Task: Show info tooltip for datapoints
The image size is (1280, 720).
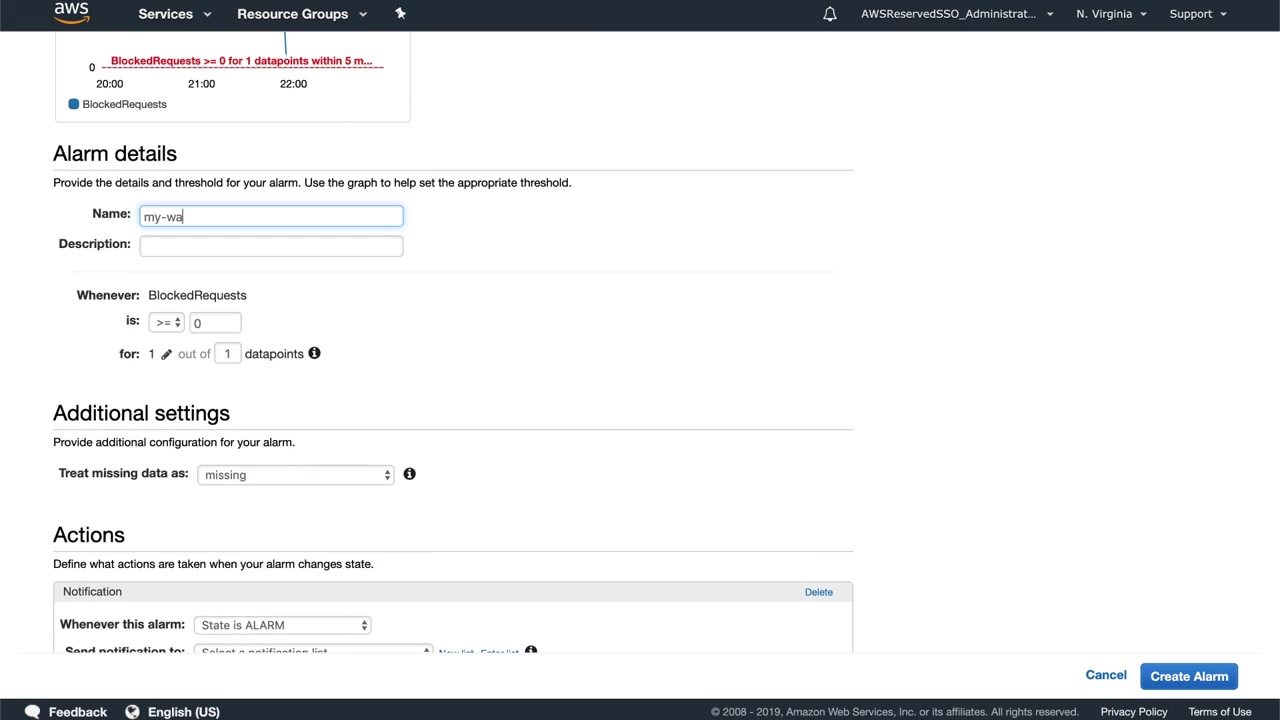Action: (x=314, y=353)
